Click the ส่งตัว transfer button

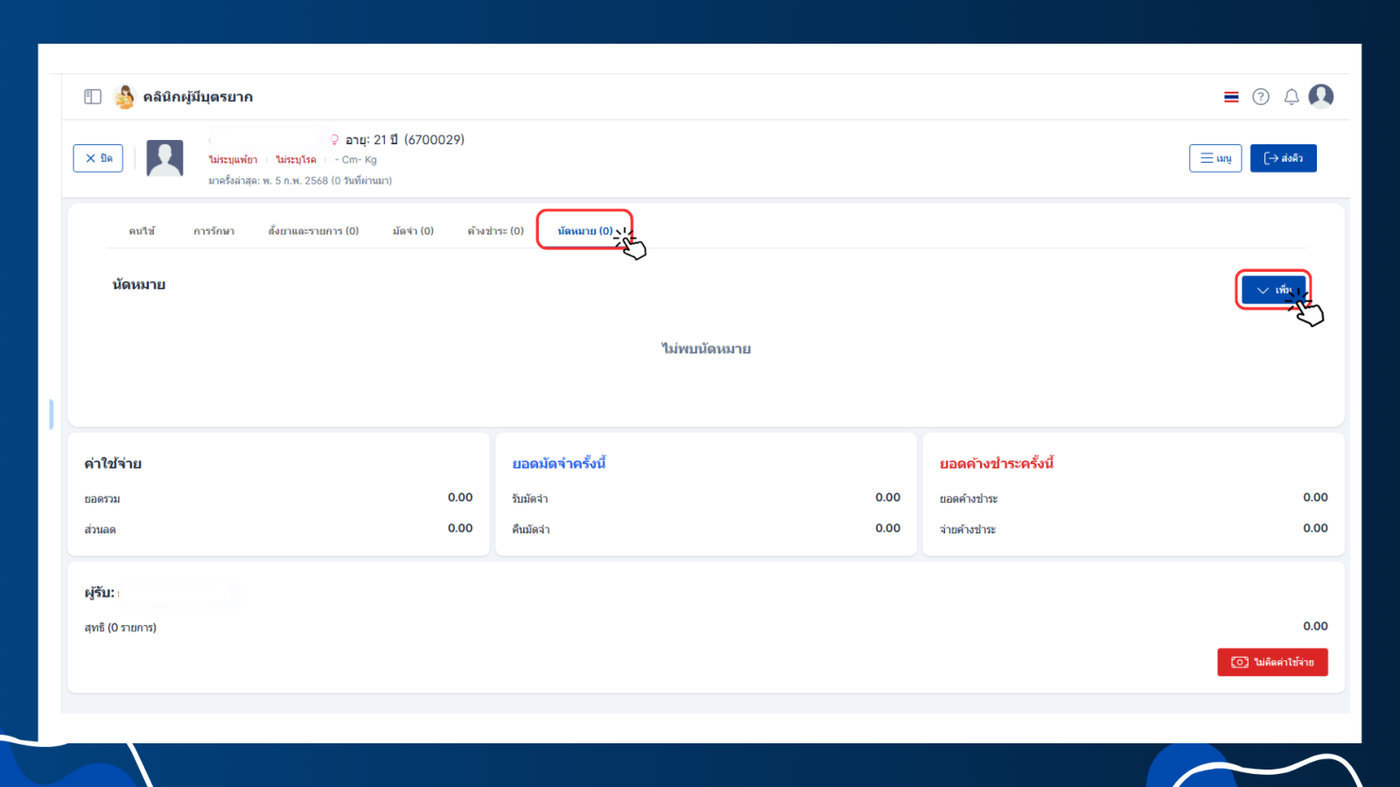point(1283,158)
